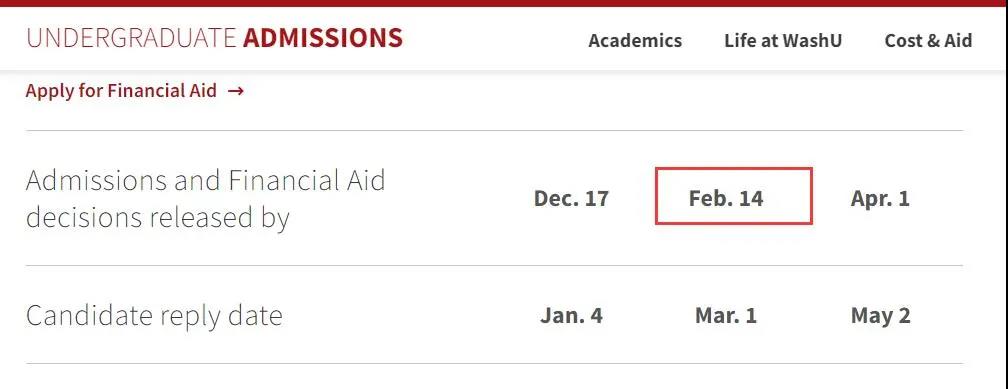Click the divider line under Apply for Financial Aid
This screenshot has width=1008, height=389.
[494, 131]
